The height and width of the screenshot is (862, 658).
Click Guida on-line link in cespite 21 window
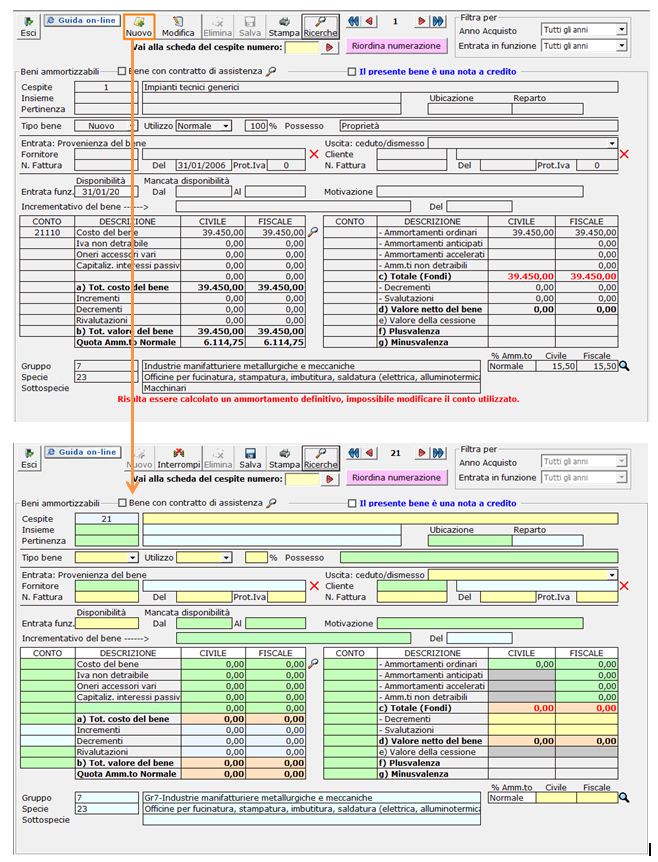tap(82, 452)
